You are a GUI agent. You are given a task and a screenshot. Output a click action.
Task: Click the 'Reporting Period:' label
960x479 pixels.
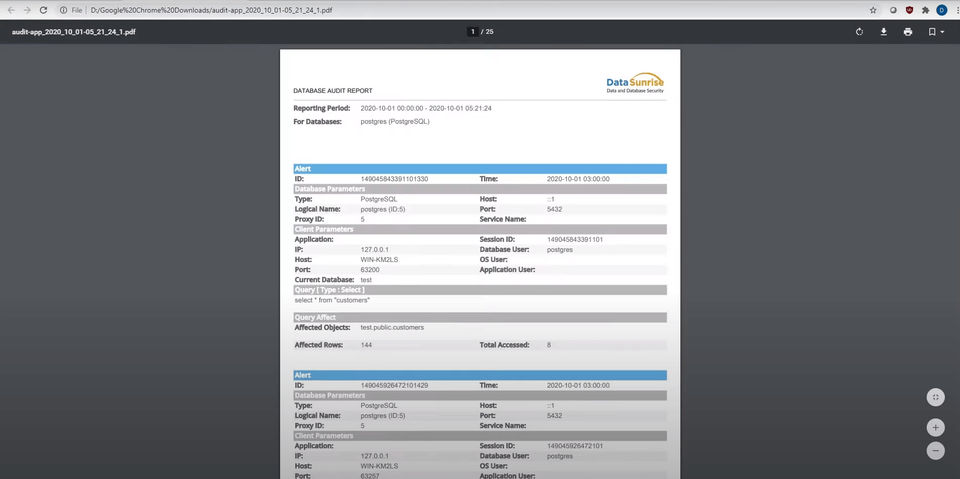click(x=321, y=108)
